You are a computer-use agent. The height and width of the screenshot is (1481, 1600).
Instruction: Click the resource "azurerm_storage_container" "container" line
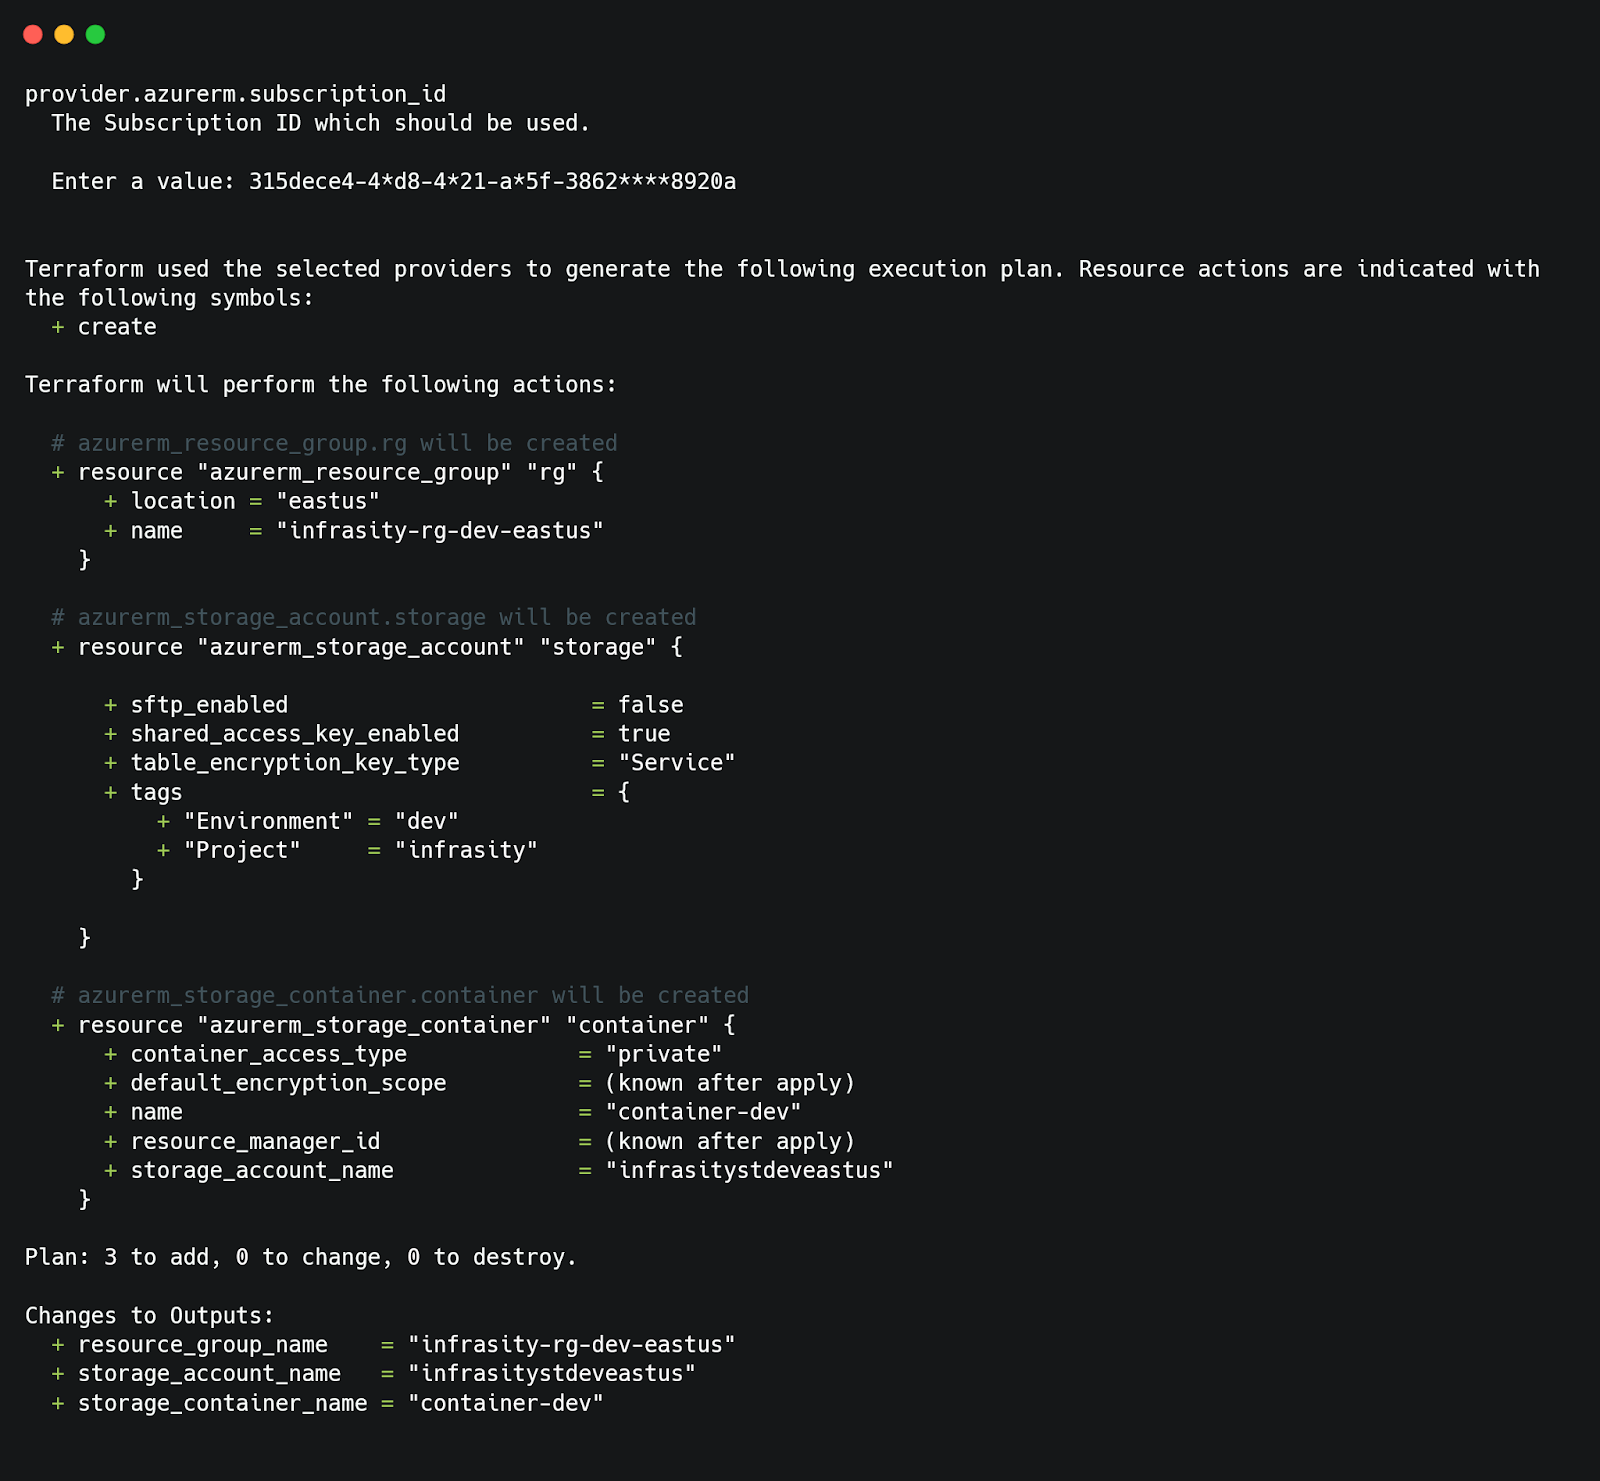pyautogui.click(x=394, y=1025)
